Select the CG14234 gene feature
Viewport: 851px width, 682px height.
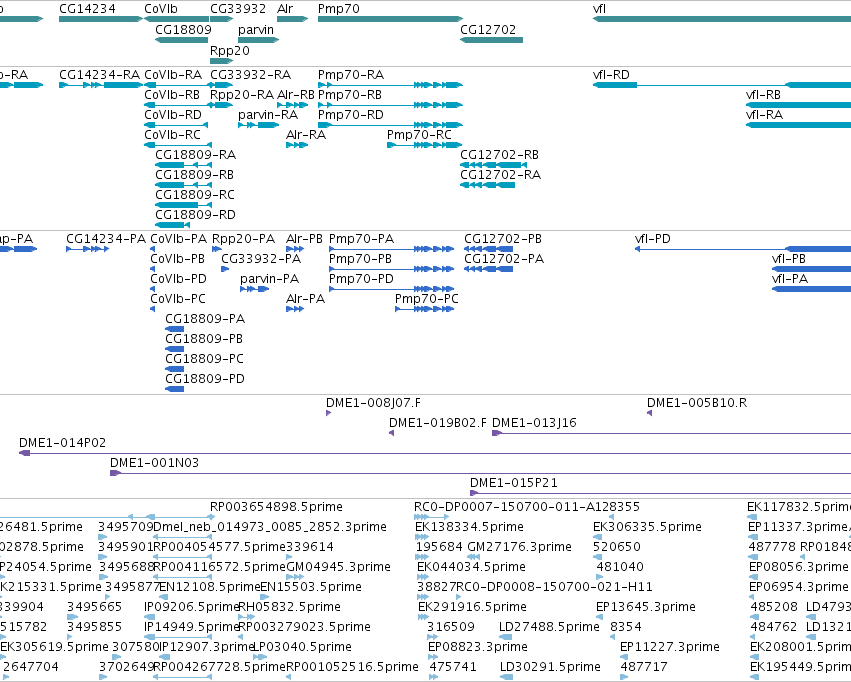click(100, 19)
